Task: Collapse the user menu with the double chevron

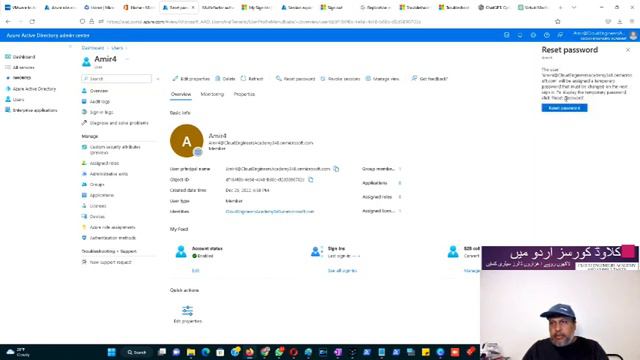Action: (158, 78)
